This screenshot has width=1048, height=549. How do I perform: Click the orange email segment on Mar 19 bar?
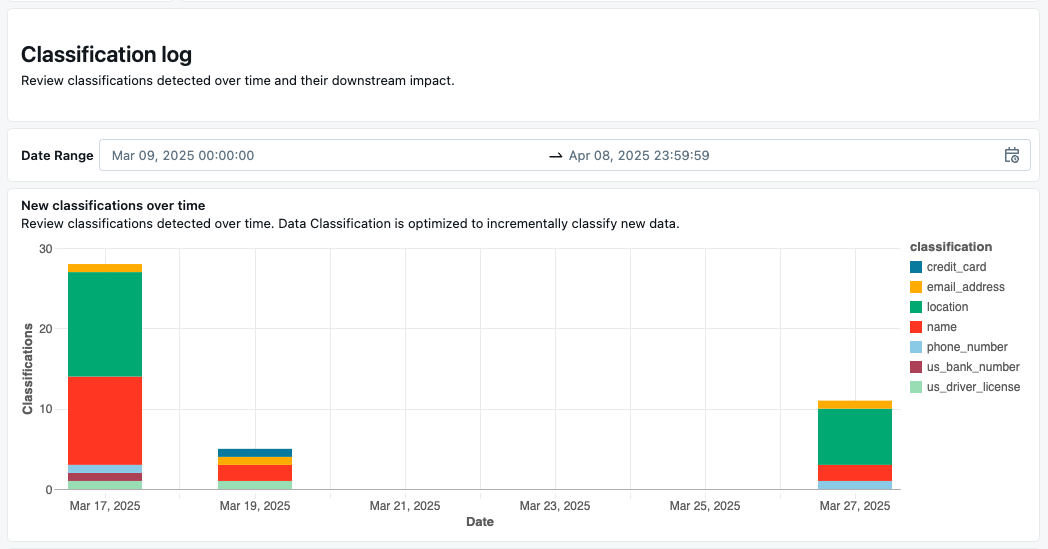point(255,461)
